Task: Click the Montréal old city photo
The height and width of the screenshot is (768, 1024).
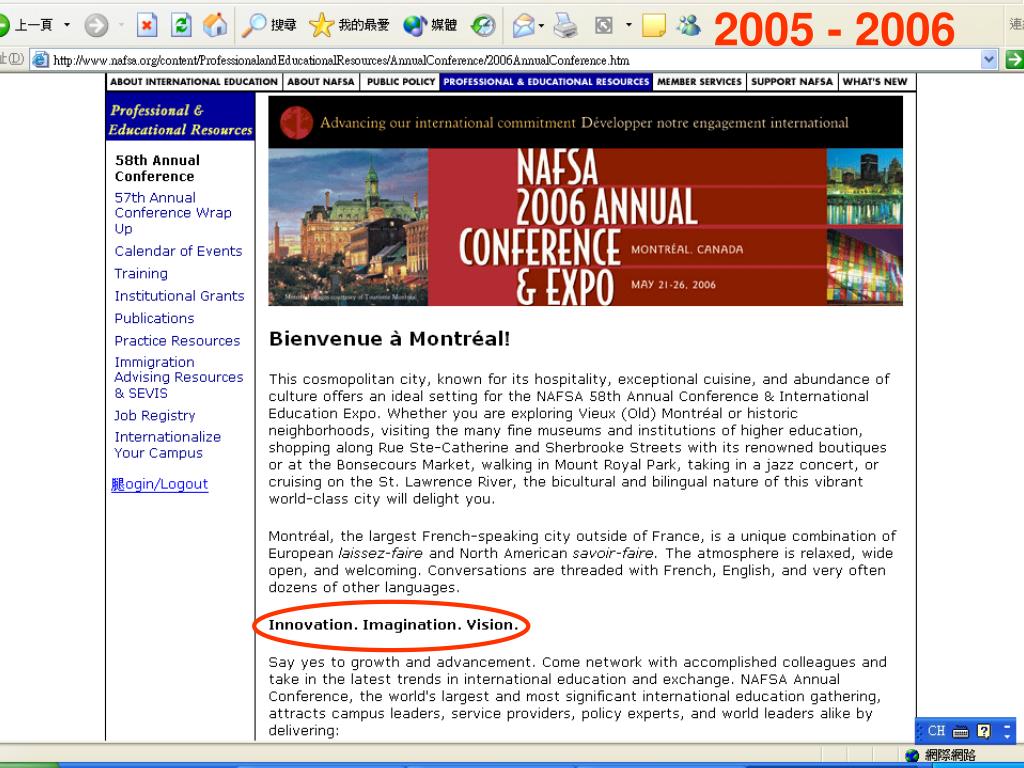Action: pyautogui.click(x=348, y=227)
